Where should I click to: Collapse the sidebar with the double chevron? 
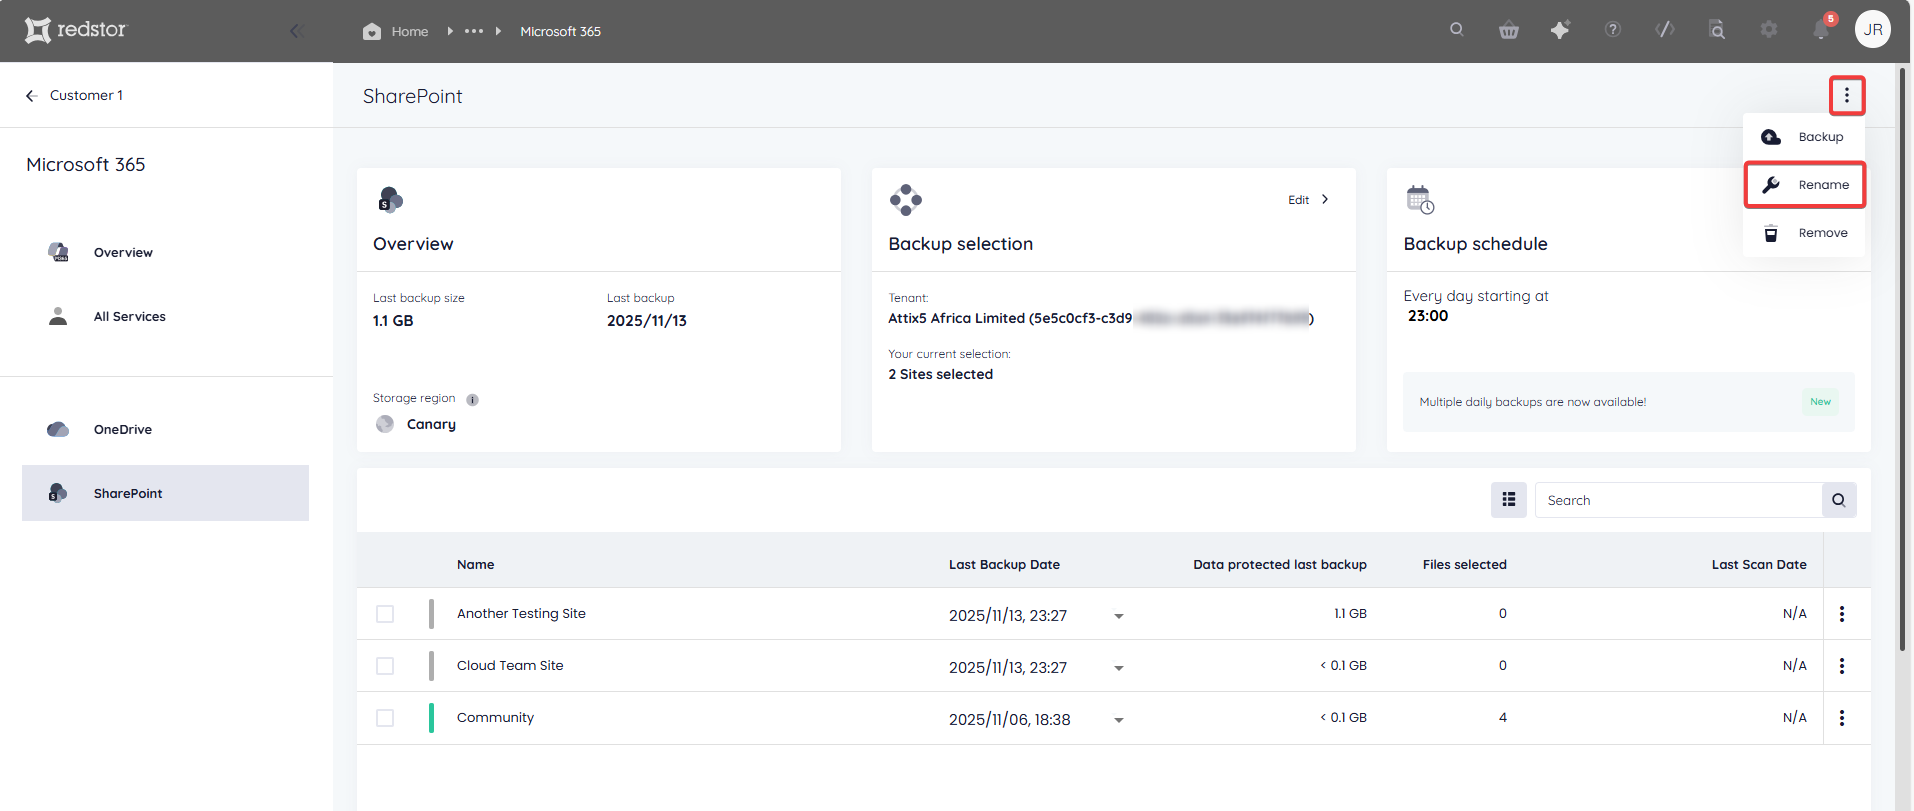coord(296,31)
